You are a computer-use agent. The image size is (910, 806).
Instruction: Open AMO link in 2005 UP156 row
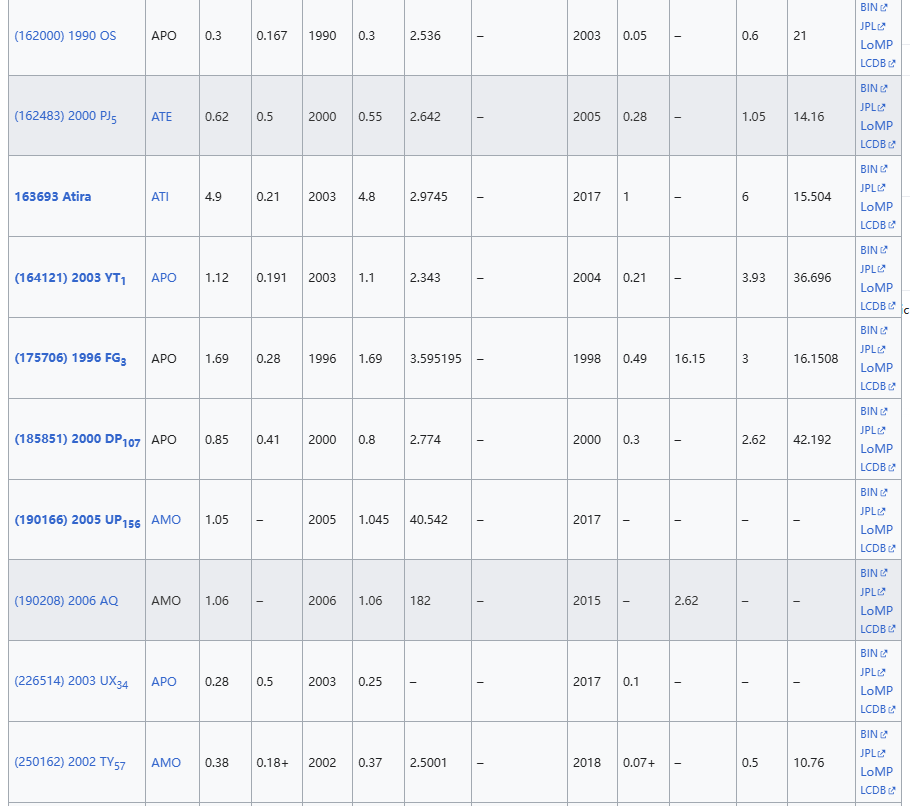166,520
